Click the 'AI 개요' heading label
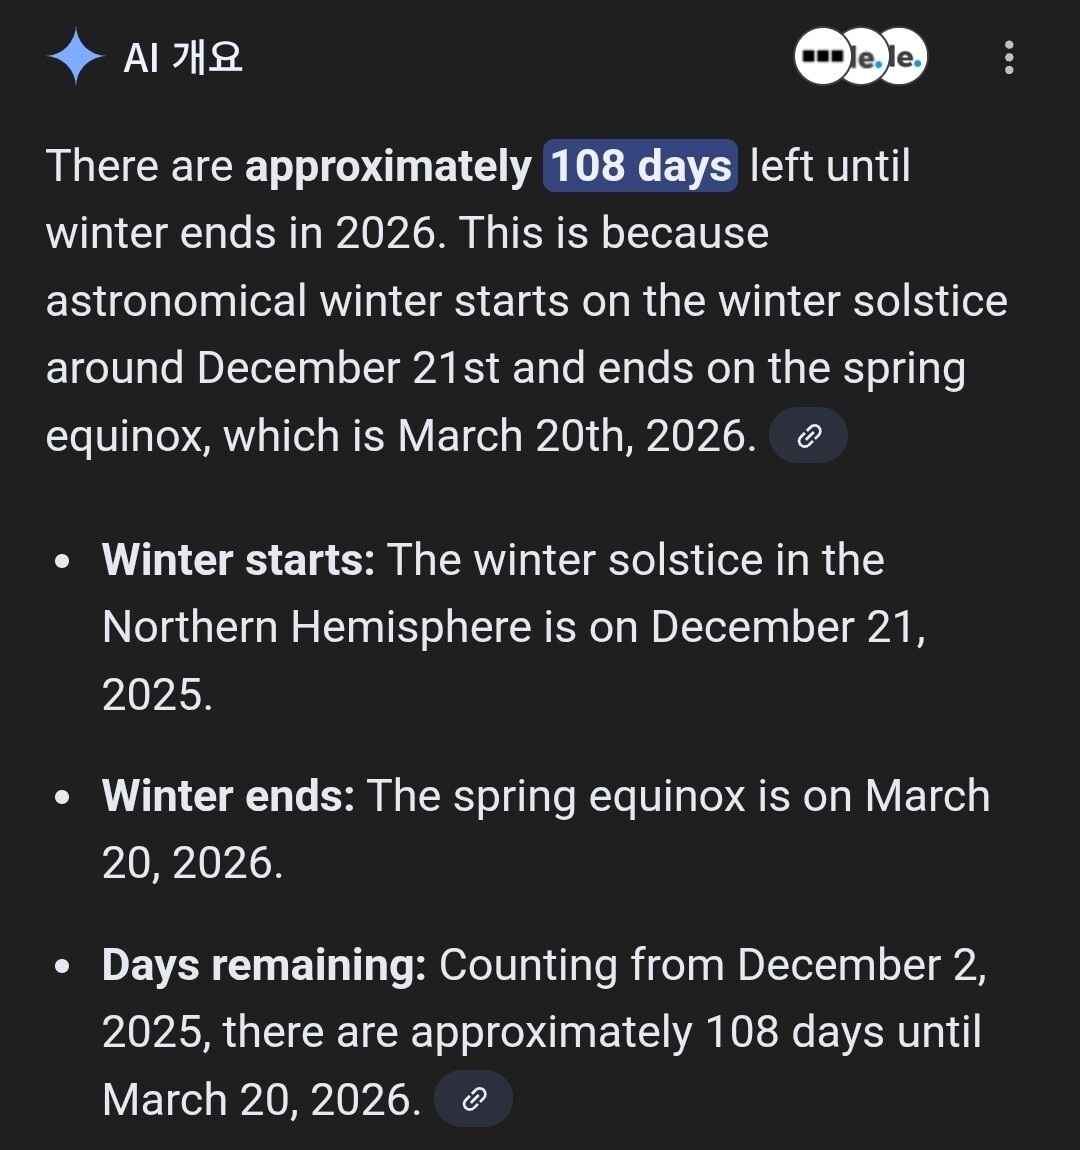This screenshot has width=1080, height=1150. point(183,57)
